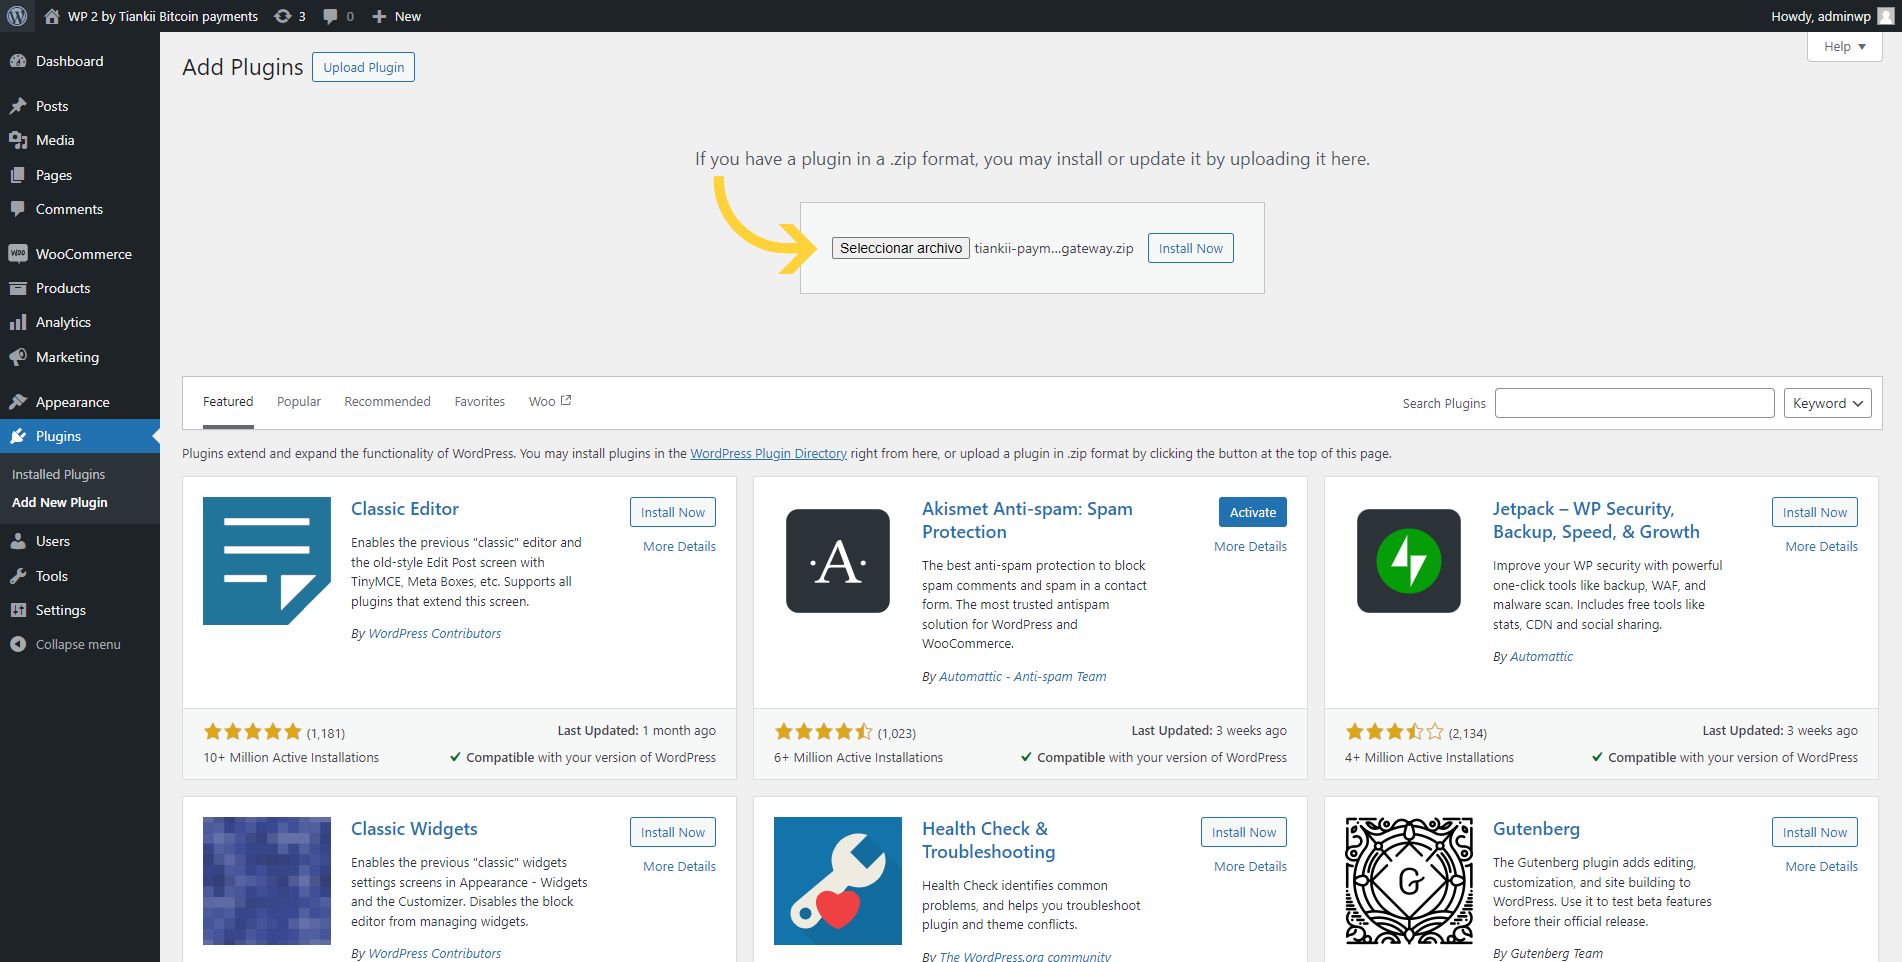This screenshot has width=1902, height=962.
Task: Click the Jetpack plugin logo
Action: click(1409, 561)
